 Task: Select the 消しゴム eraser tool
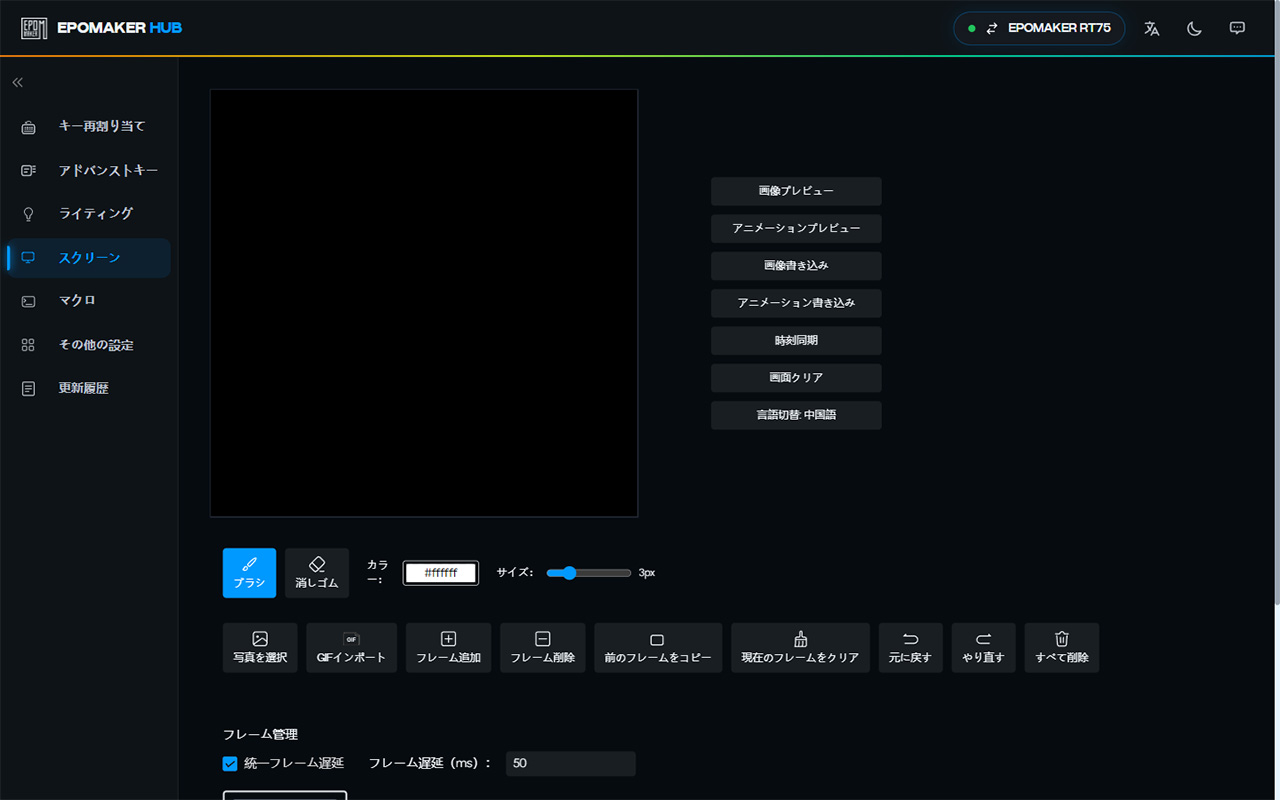pos(317,573)
